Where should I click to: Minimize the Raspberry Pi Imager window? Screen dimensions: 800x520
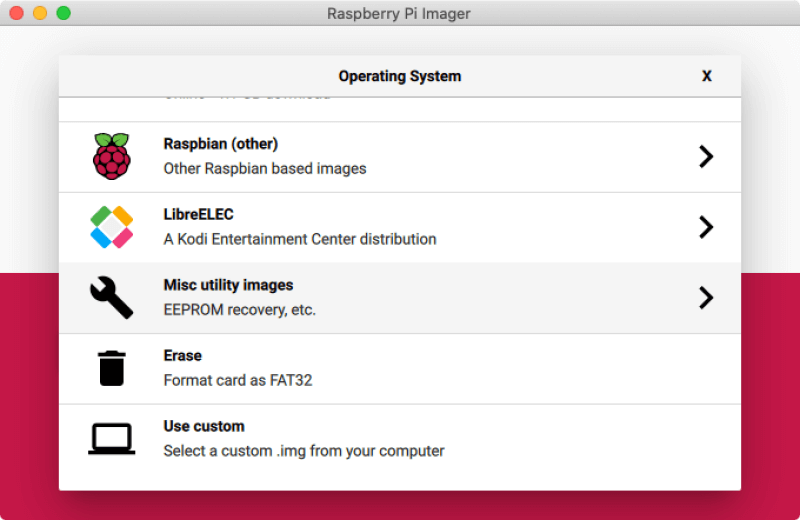point(40,13)
